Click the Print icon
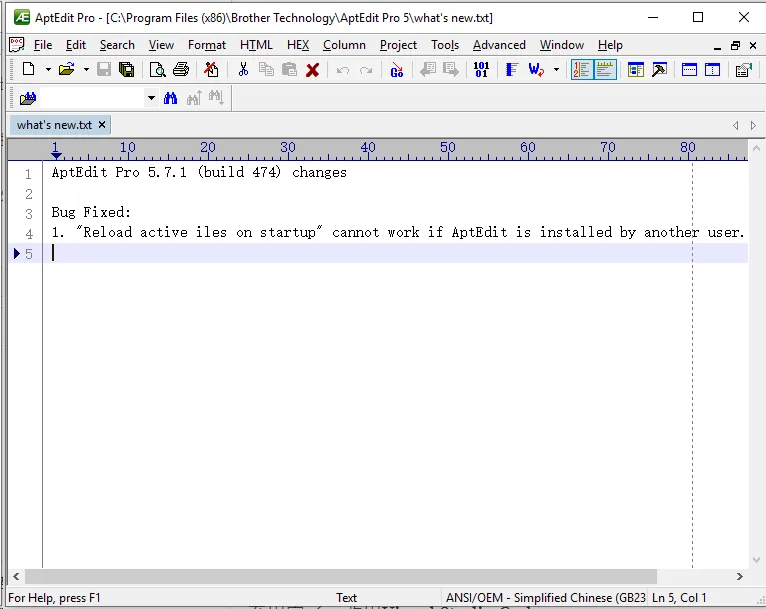766x609 pixels. (181, 69)
